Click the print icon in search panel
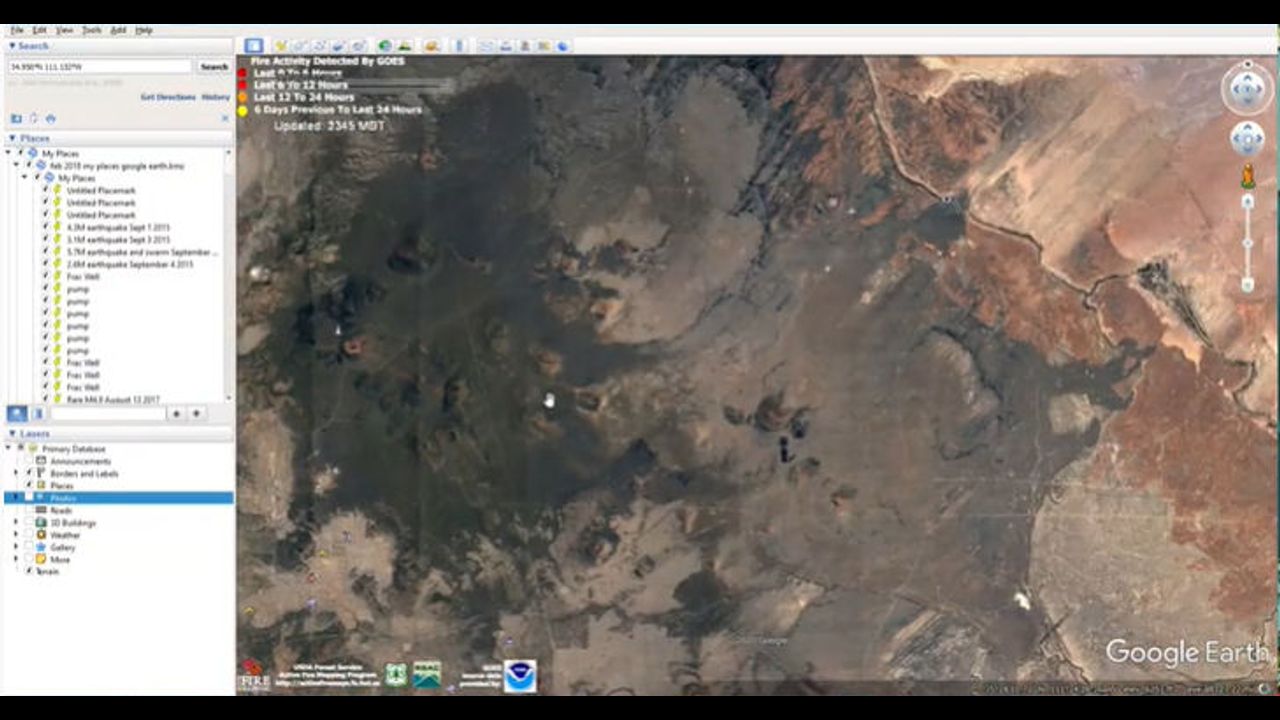The width and height of the screenshot is (1280, 720). tap(50, 119)
